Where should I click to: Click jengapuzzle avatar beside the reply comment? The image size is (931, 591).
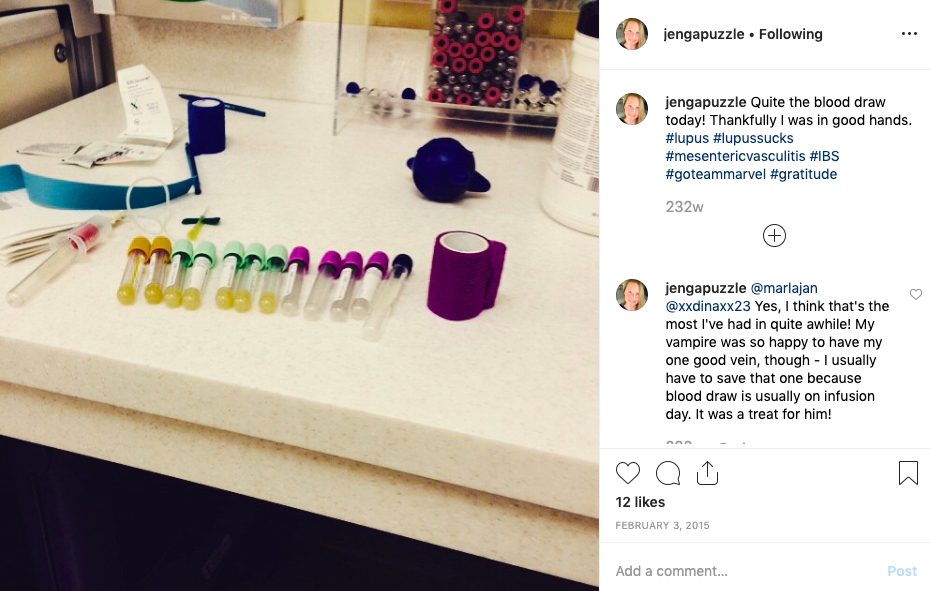632,295
